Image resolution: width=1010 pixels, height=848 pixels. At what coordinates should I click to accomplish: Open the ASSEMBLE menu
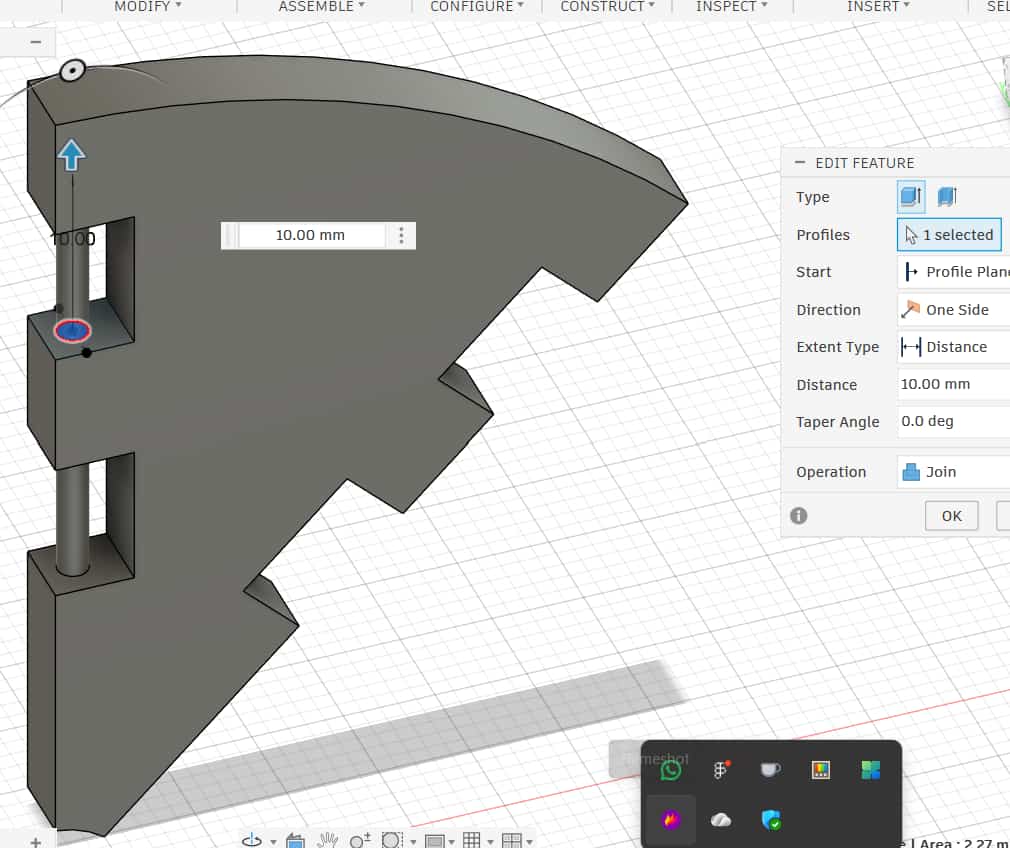(x=321, y=6)
